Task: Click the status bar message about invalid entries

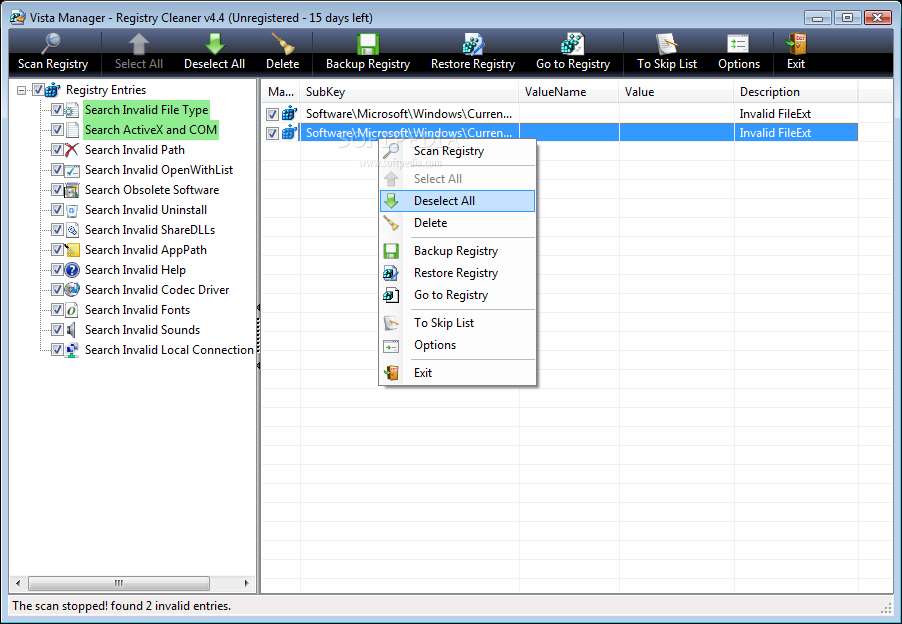Action: [x=121, y=606]
